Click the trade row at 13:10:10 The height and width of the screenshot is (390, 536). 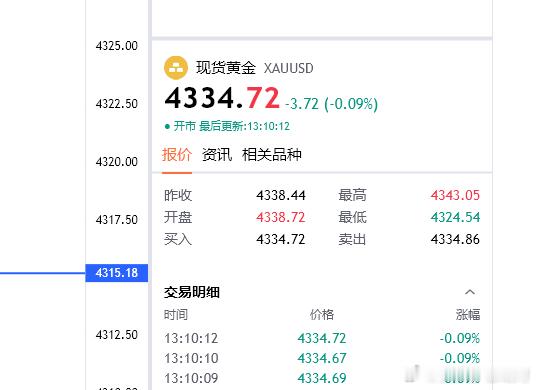tap(322, 358)
